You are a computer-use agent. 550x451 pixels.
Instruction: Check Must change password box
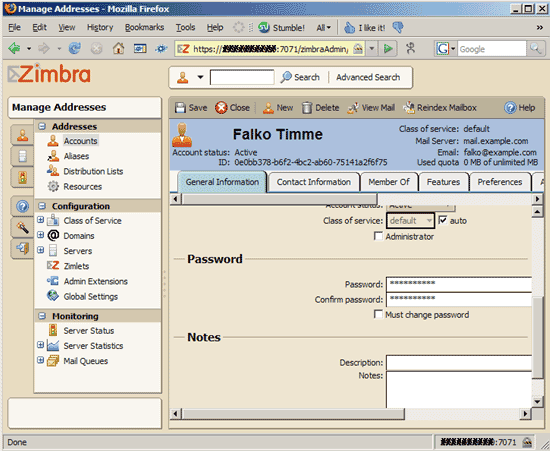click(x=378, y=314)
